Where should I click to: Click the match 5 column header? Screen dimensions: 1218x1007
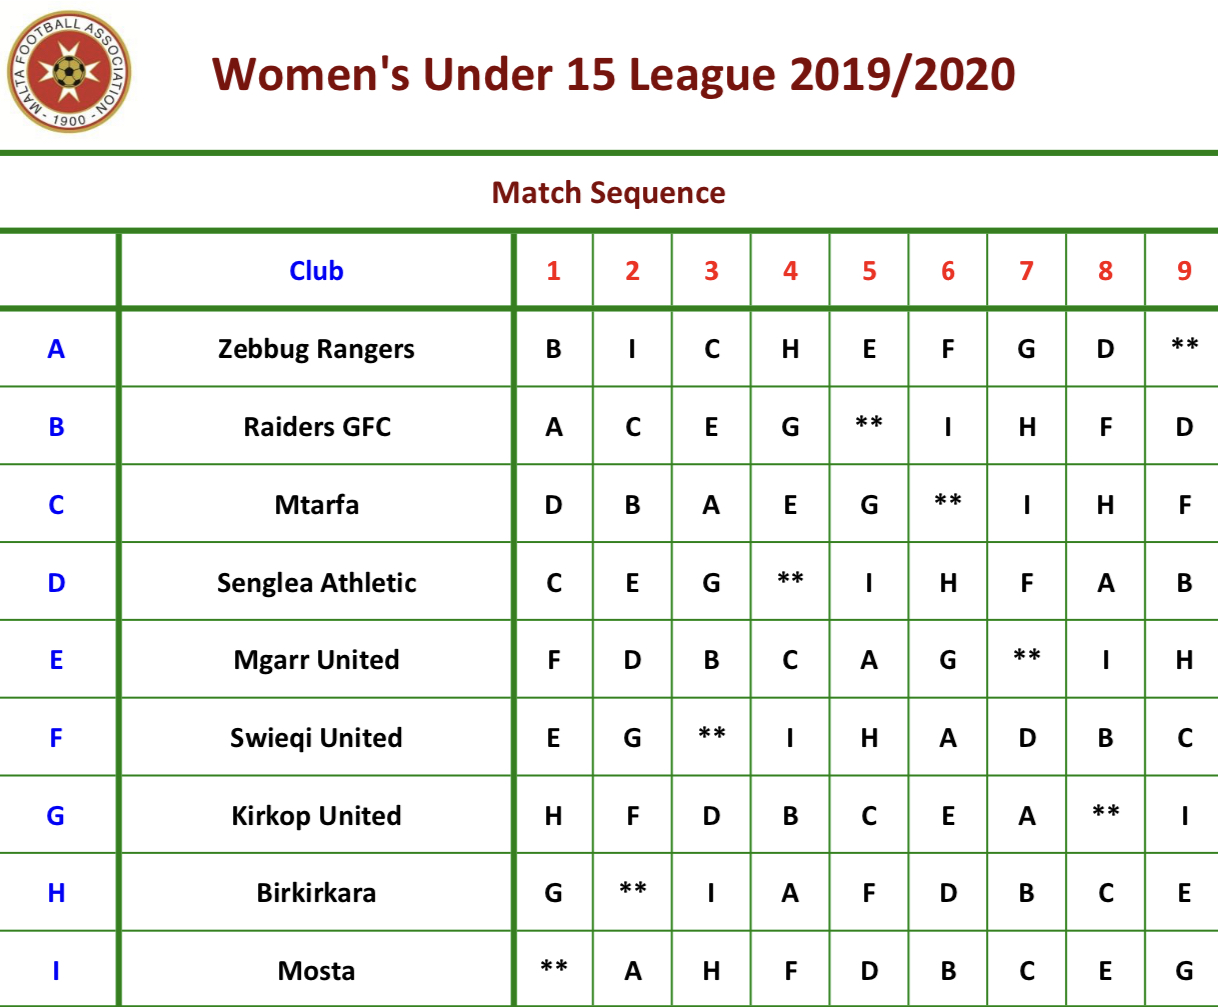coord(869,271)
